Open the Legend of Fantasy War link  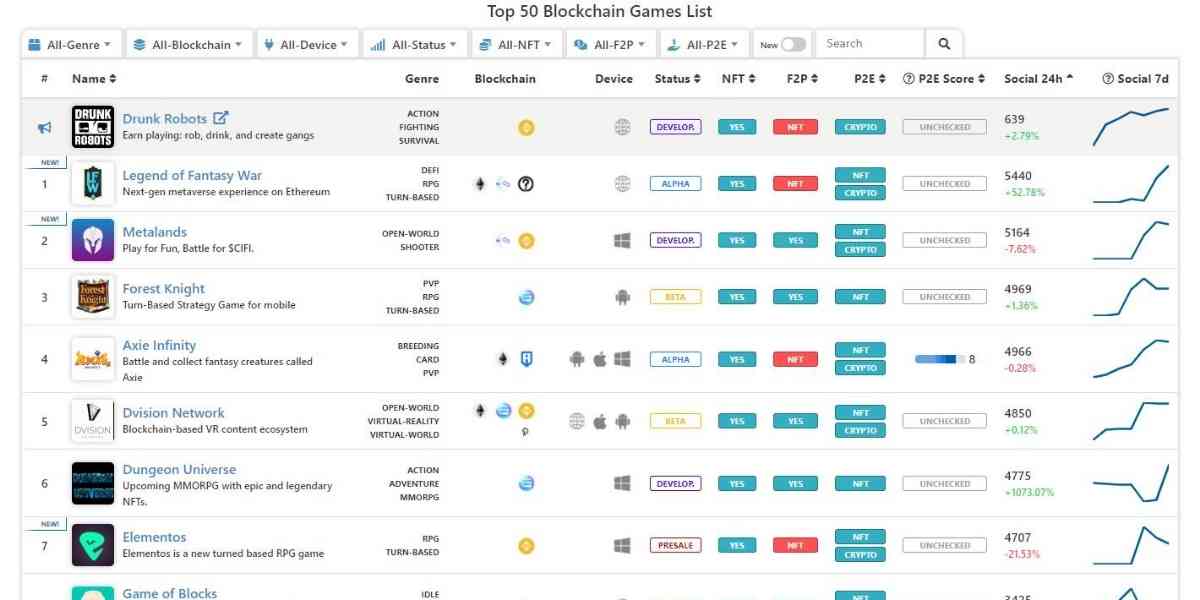pyautogui.click(x=192, y=175)
